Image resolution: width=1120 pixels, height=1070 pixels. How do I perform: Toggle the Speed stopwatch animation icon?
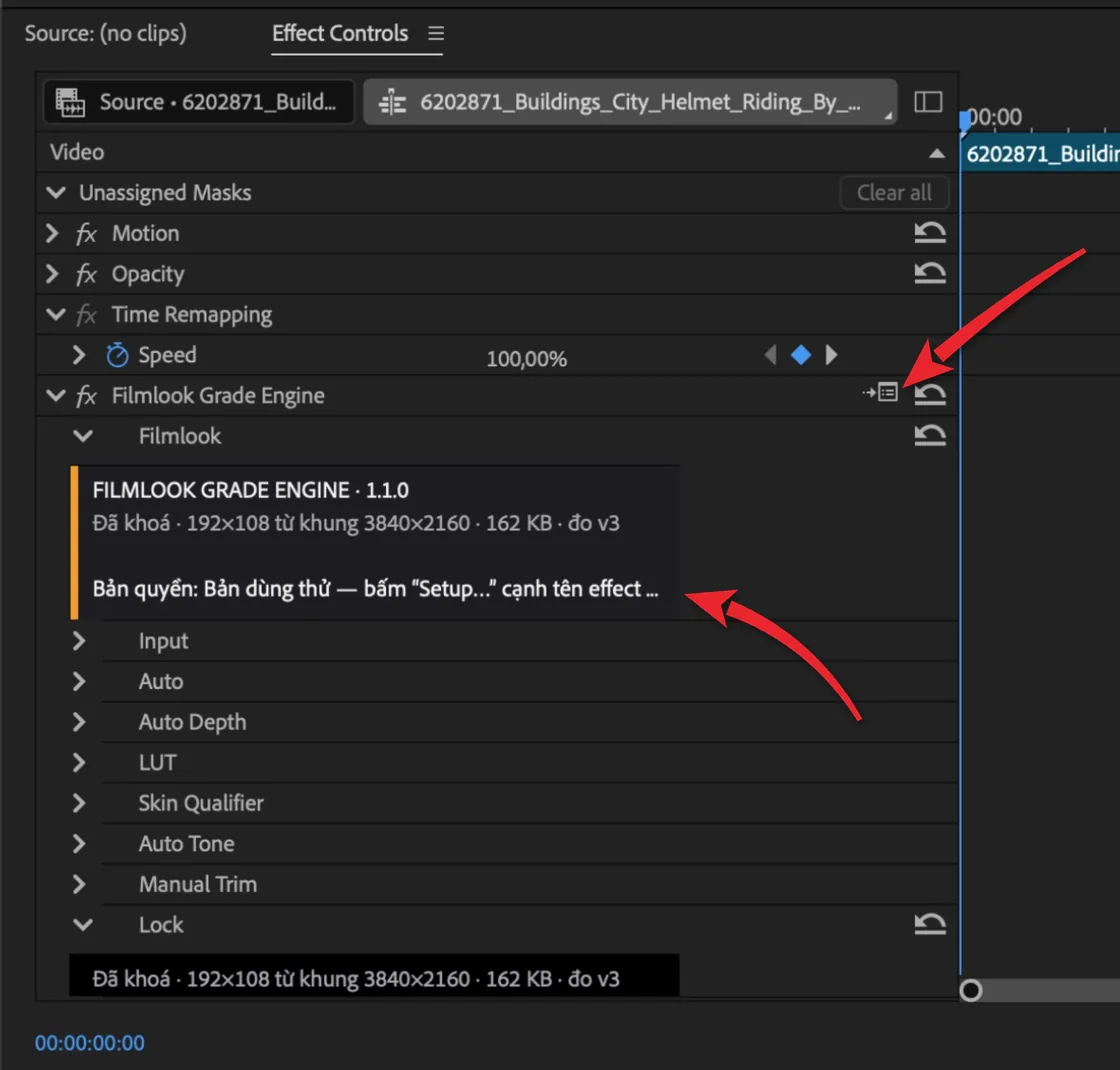[x=117, y=354]
